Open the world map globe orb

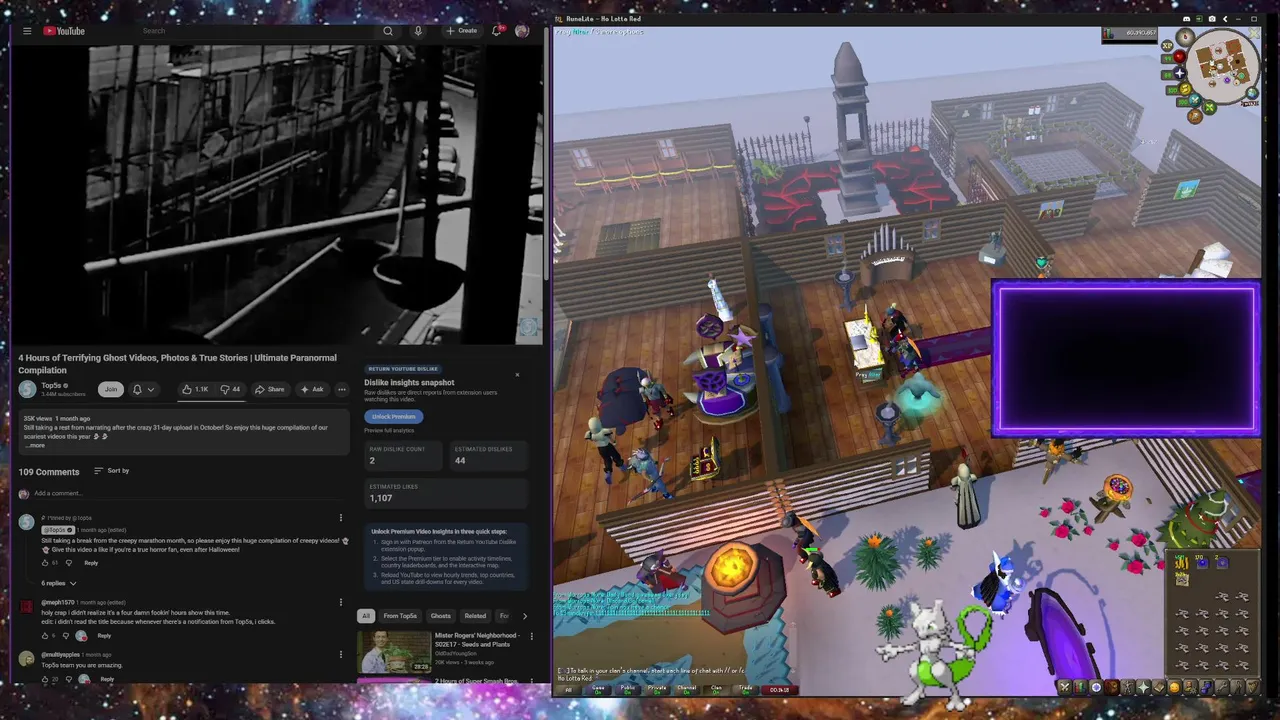pos(1252,93)
